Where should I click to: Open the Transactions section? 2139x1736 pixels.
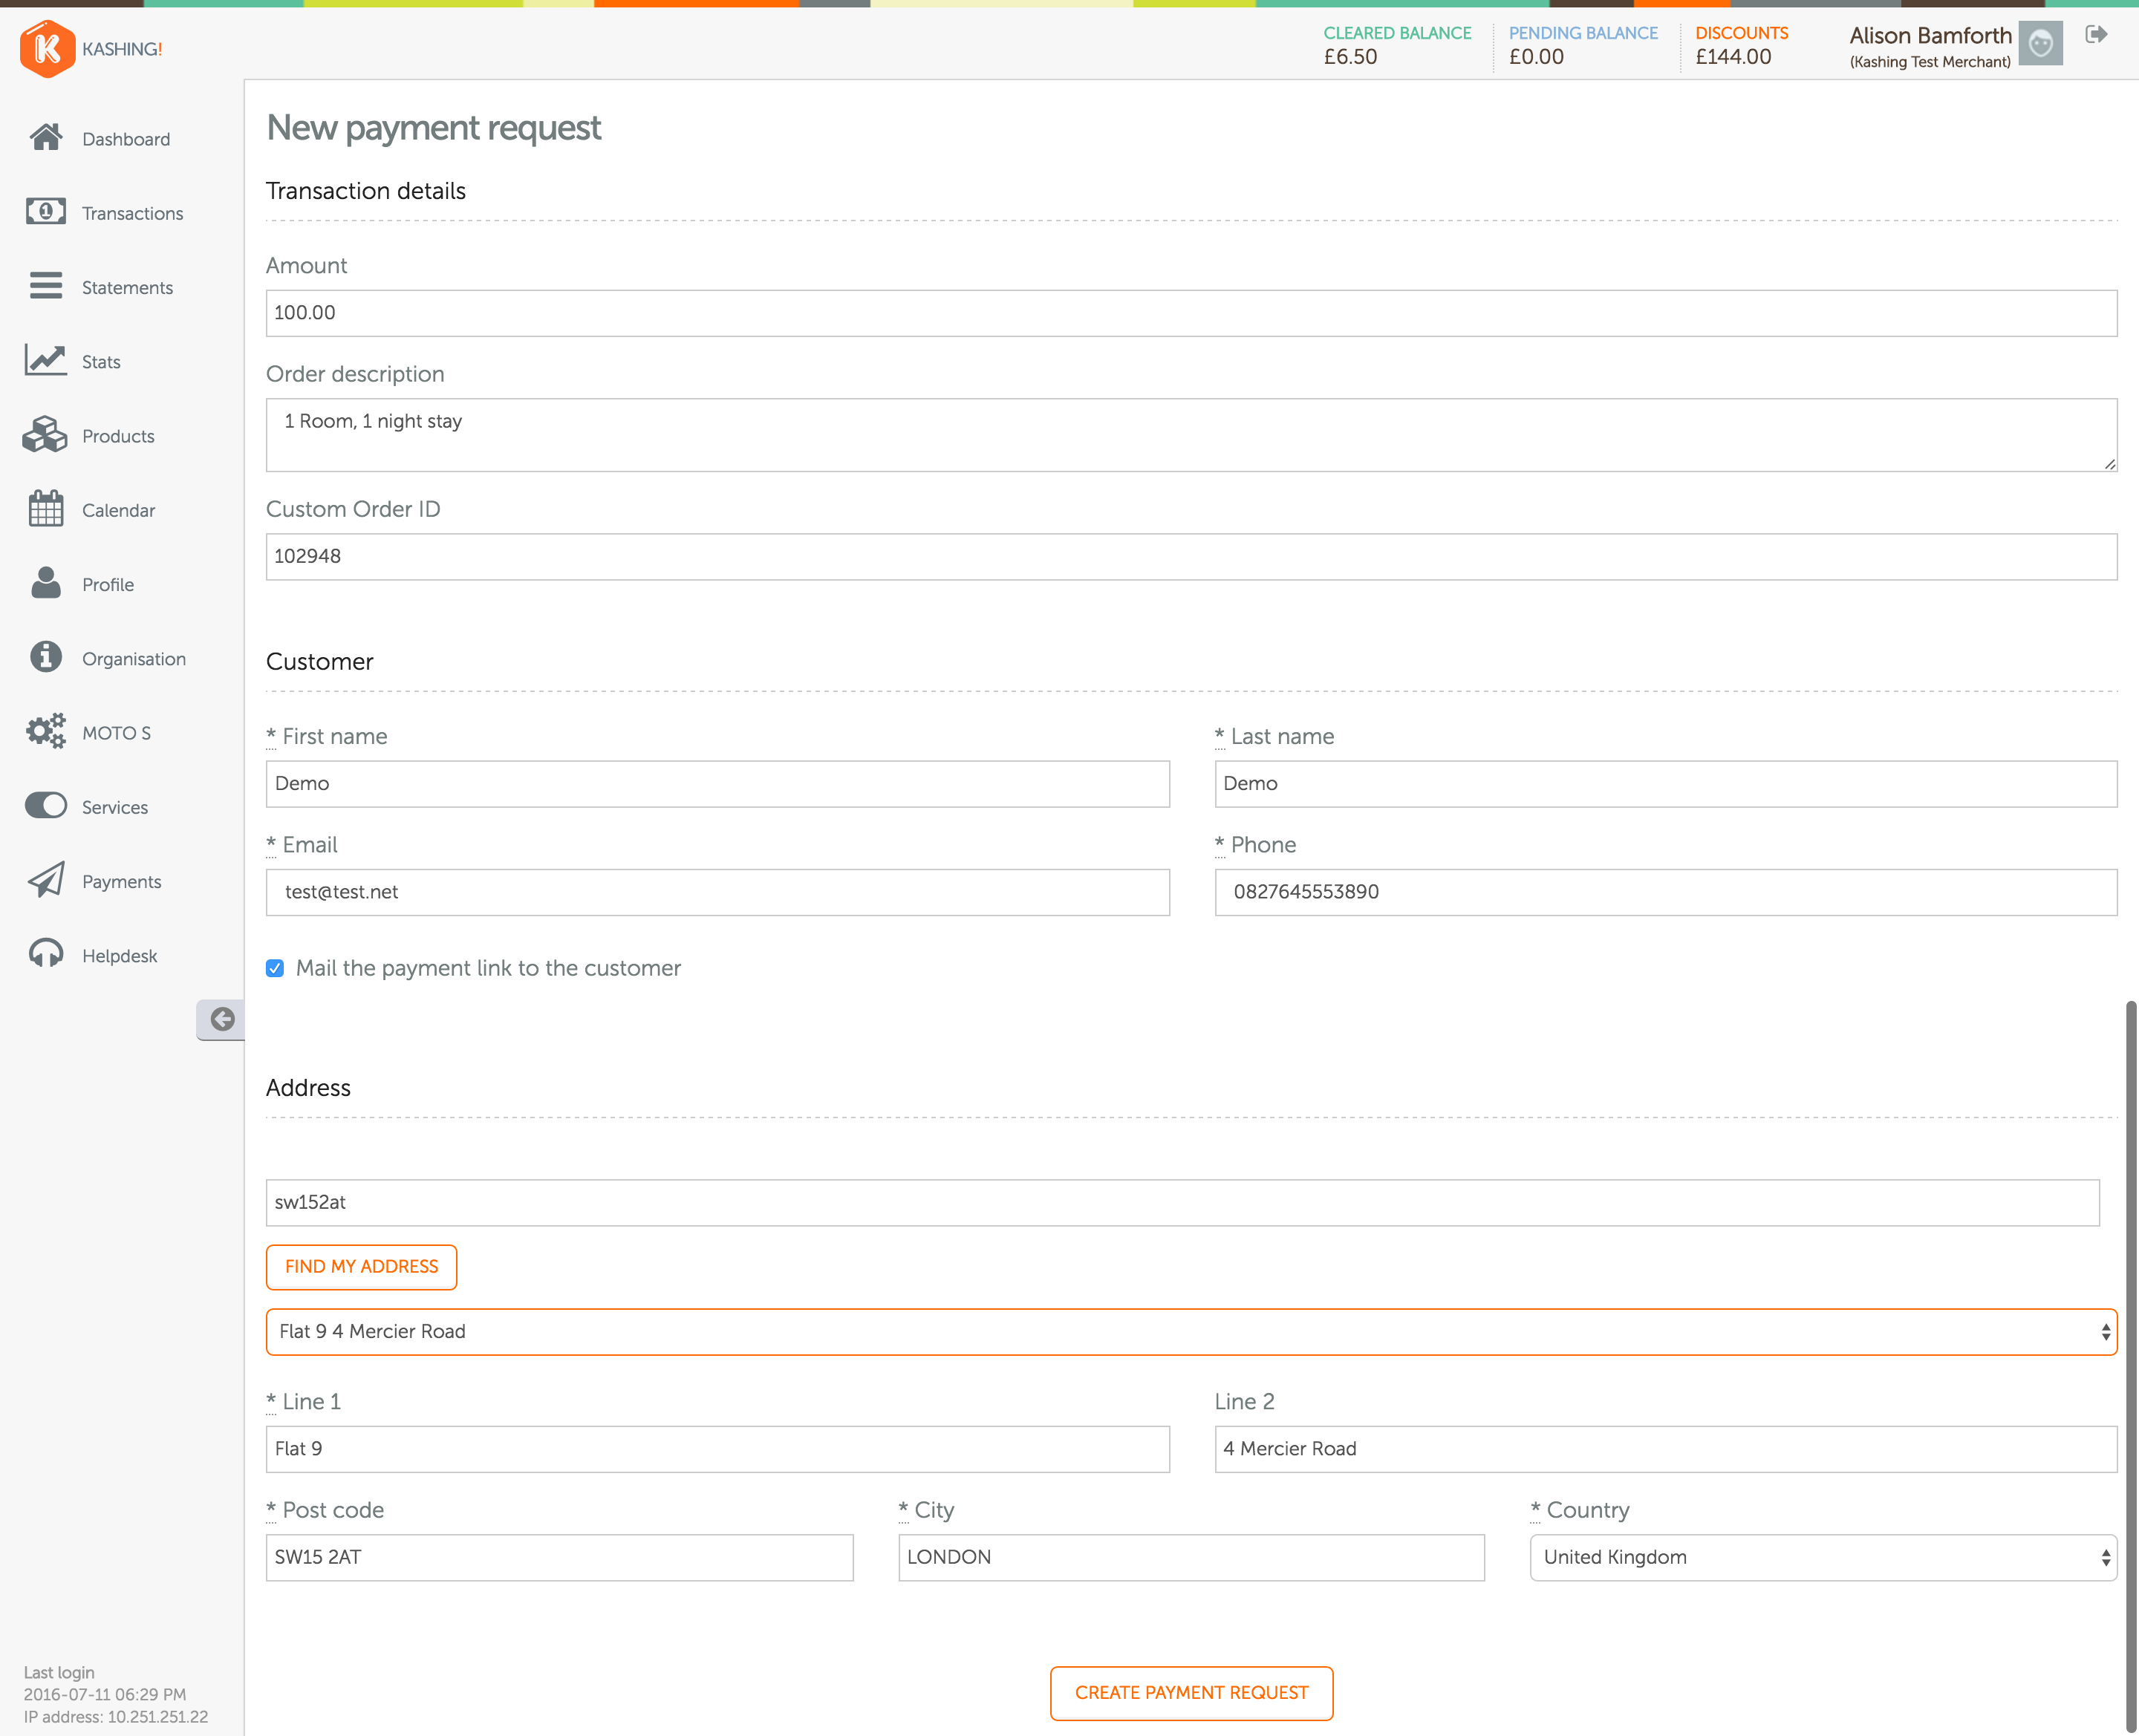coord(133,211)
